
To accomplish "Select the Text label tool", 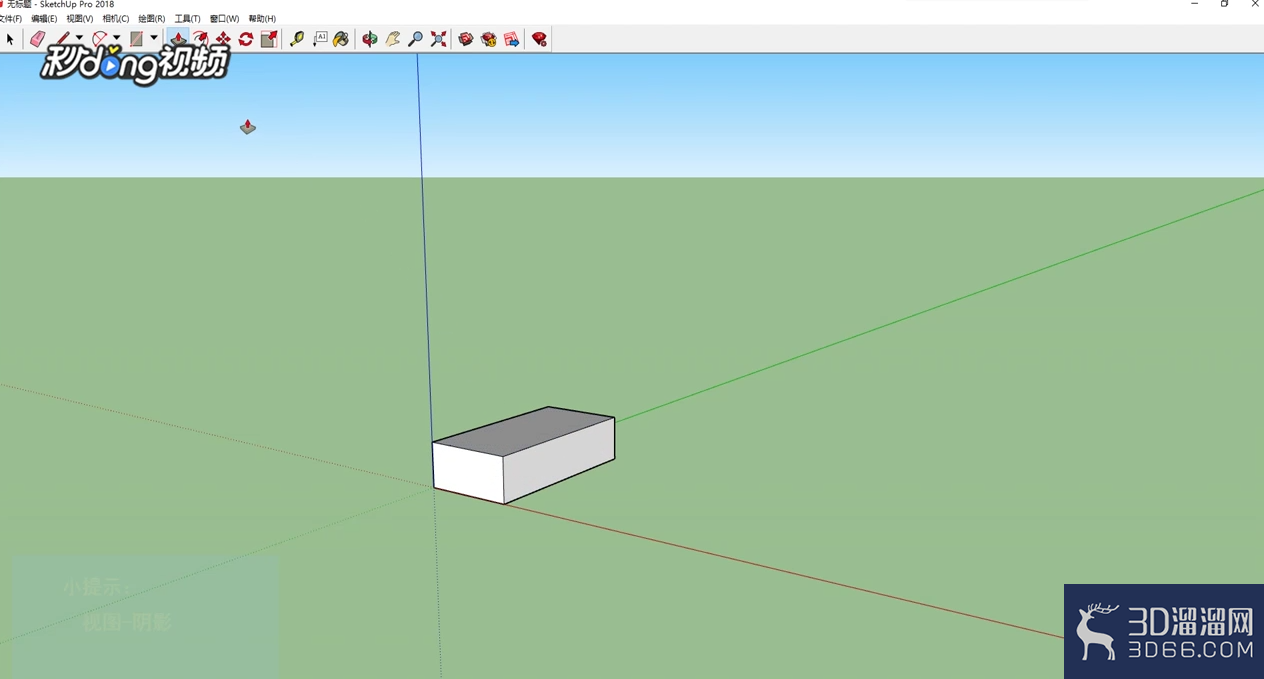I will pyautogui.click(x=320, y=39).
